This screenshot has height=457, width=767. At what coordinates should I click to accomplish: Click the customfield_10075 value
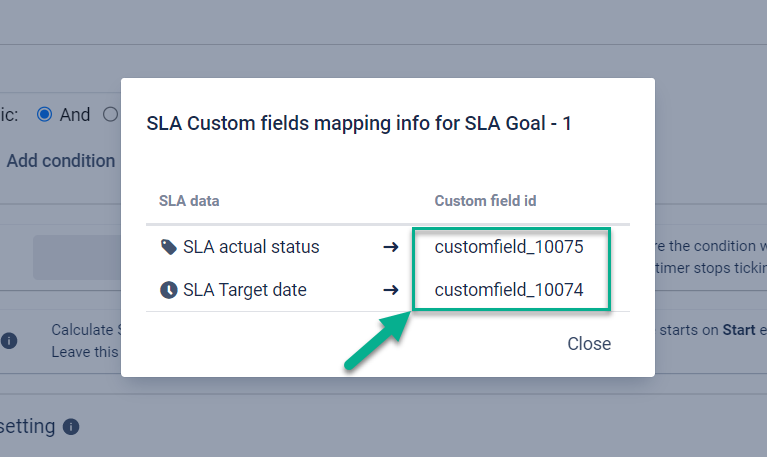point(508,247)
